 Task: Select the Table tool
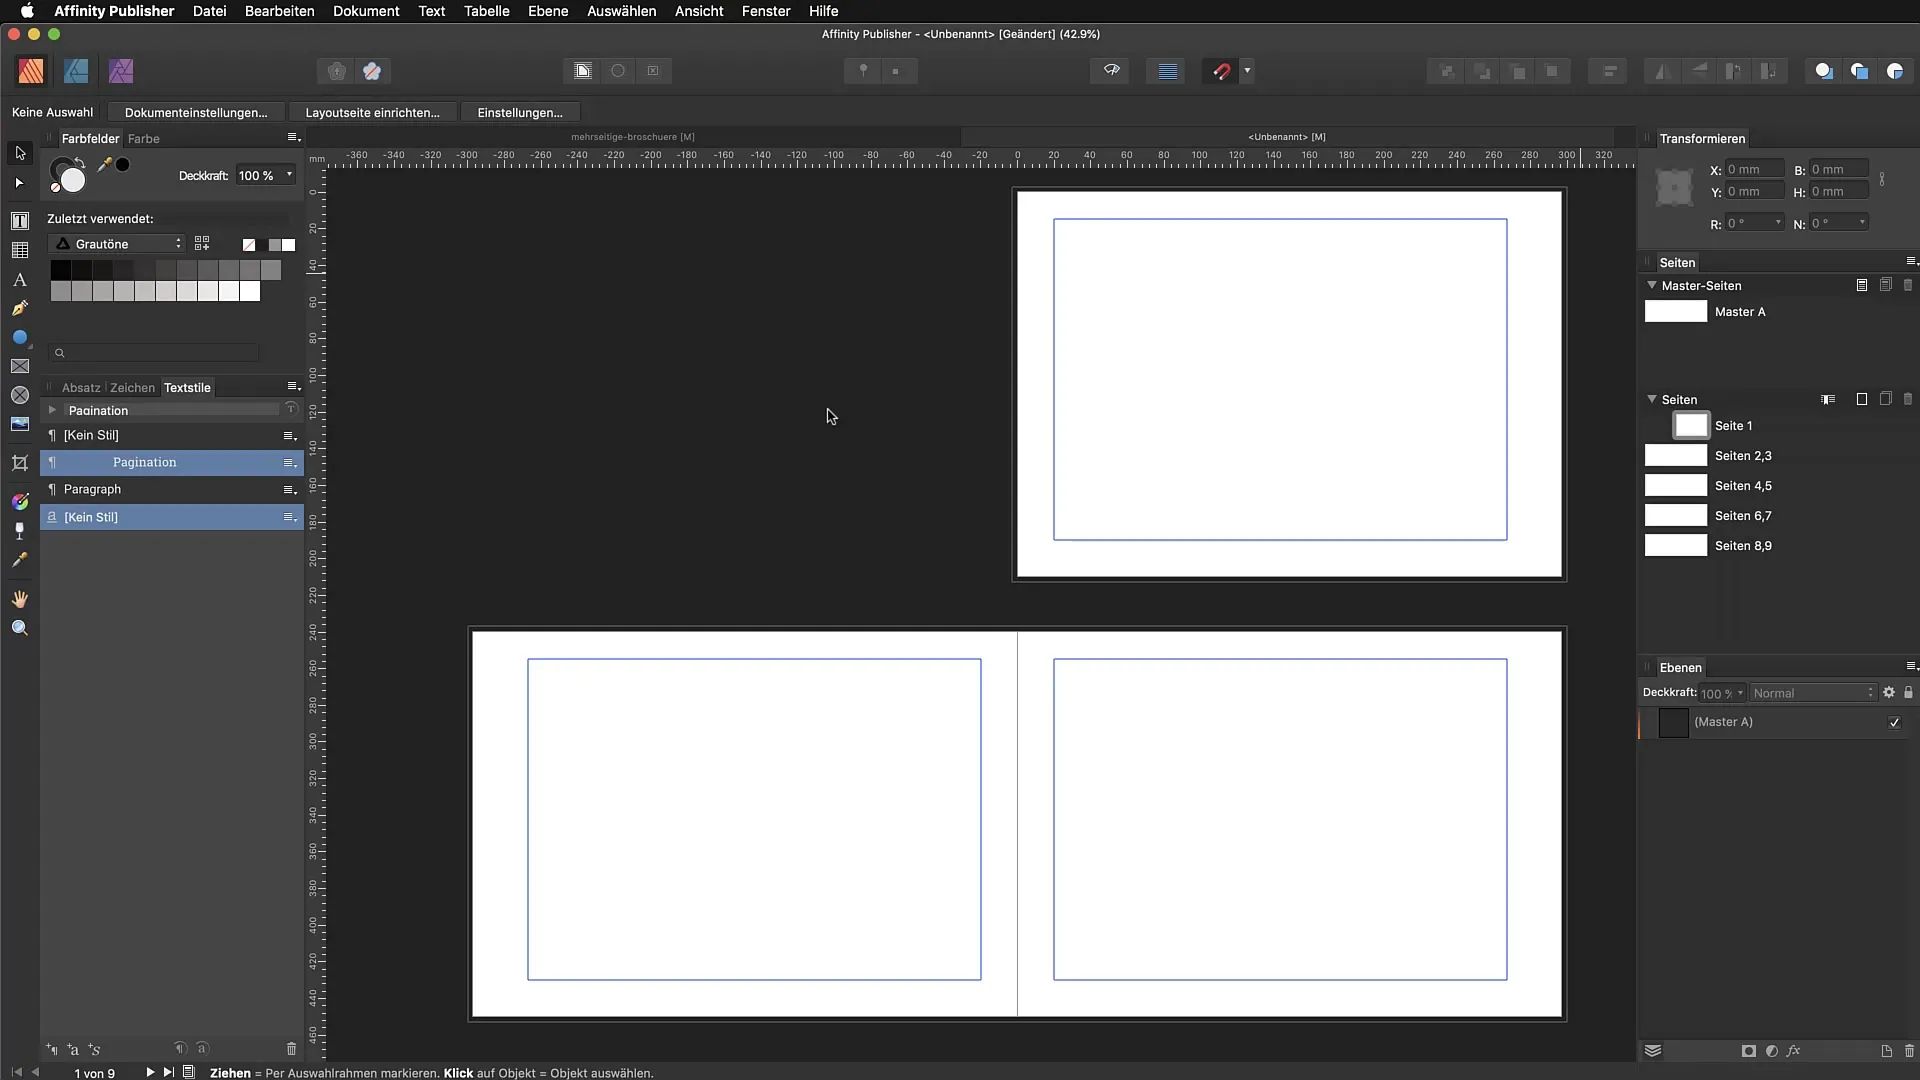(x=20, y=250)
